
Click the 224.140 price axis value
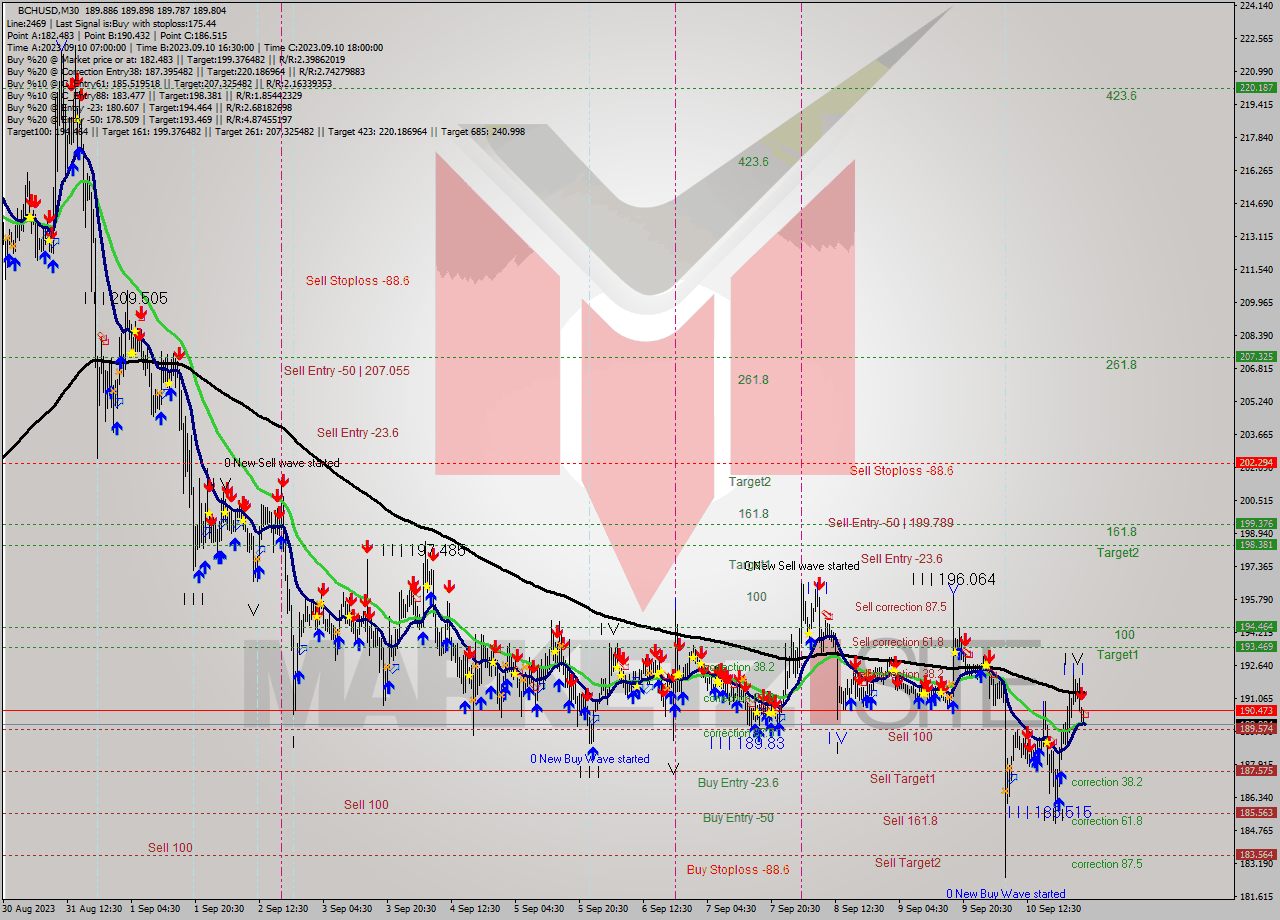click(x=1256, y=6)
